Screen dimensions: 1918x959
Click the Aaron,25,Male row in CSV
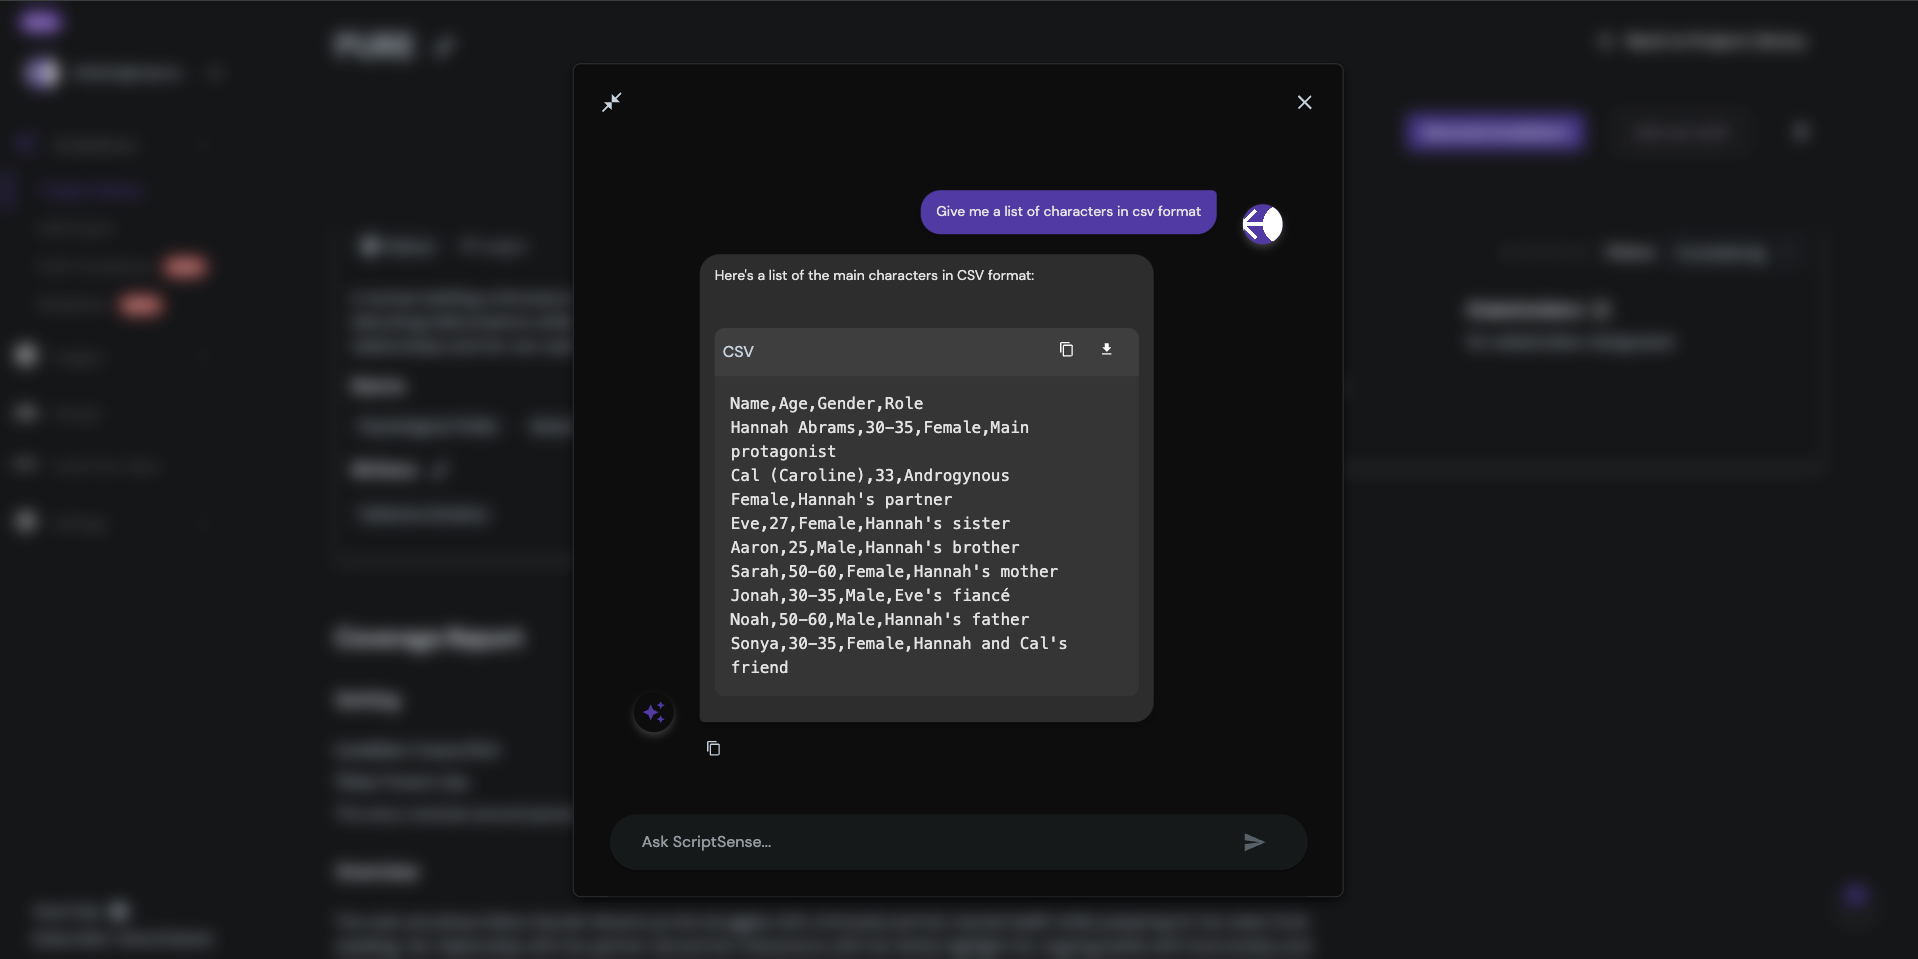pyautogui.click(x=875, y=547)
